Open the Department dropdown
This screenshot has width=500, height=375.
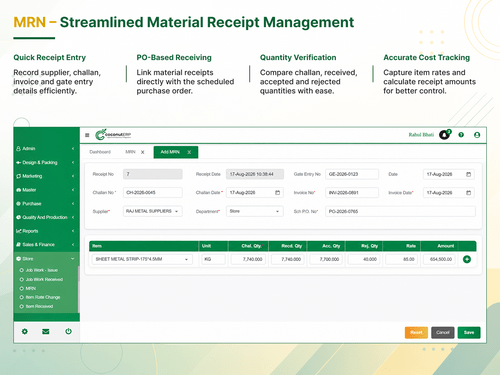pyautogui.click(x=255, y=211)
